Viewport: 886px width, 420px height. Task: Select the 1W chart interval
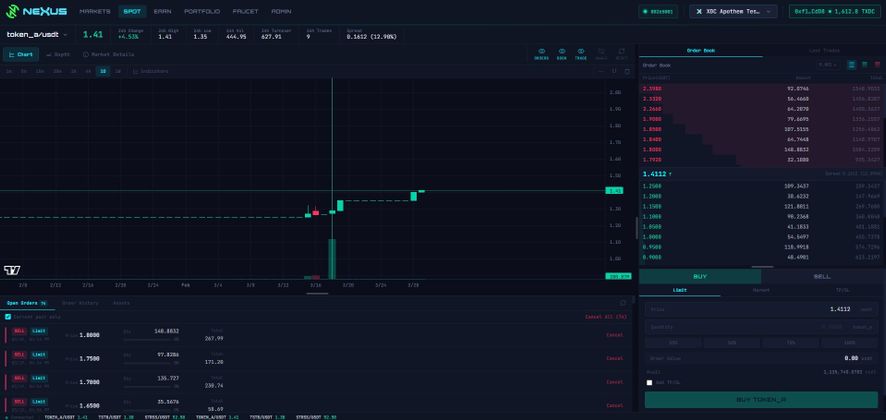(118, 71)
